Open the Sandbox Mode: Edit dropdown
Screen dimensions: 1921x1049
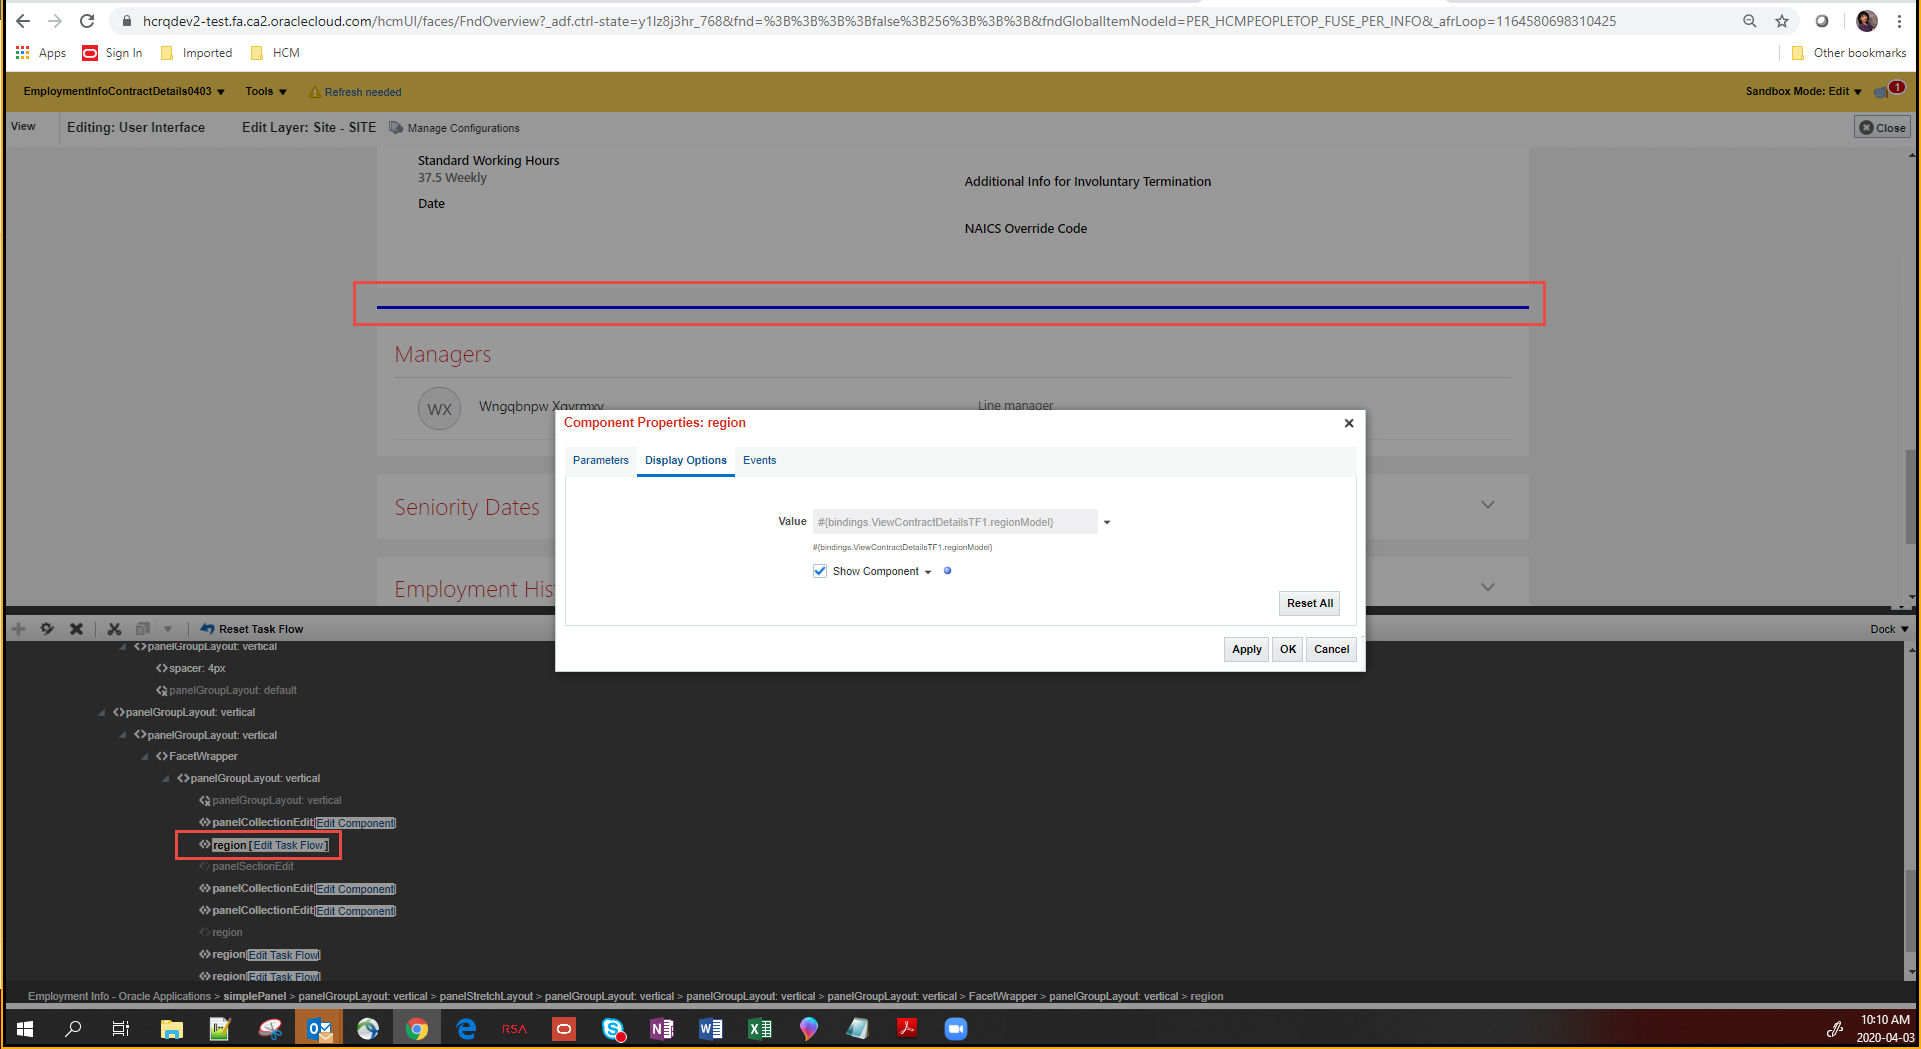tap(1803, 91)
